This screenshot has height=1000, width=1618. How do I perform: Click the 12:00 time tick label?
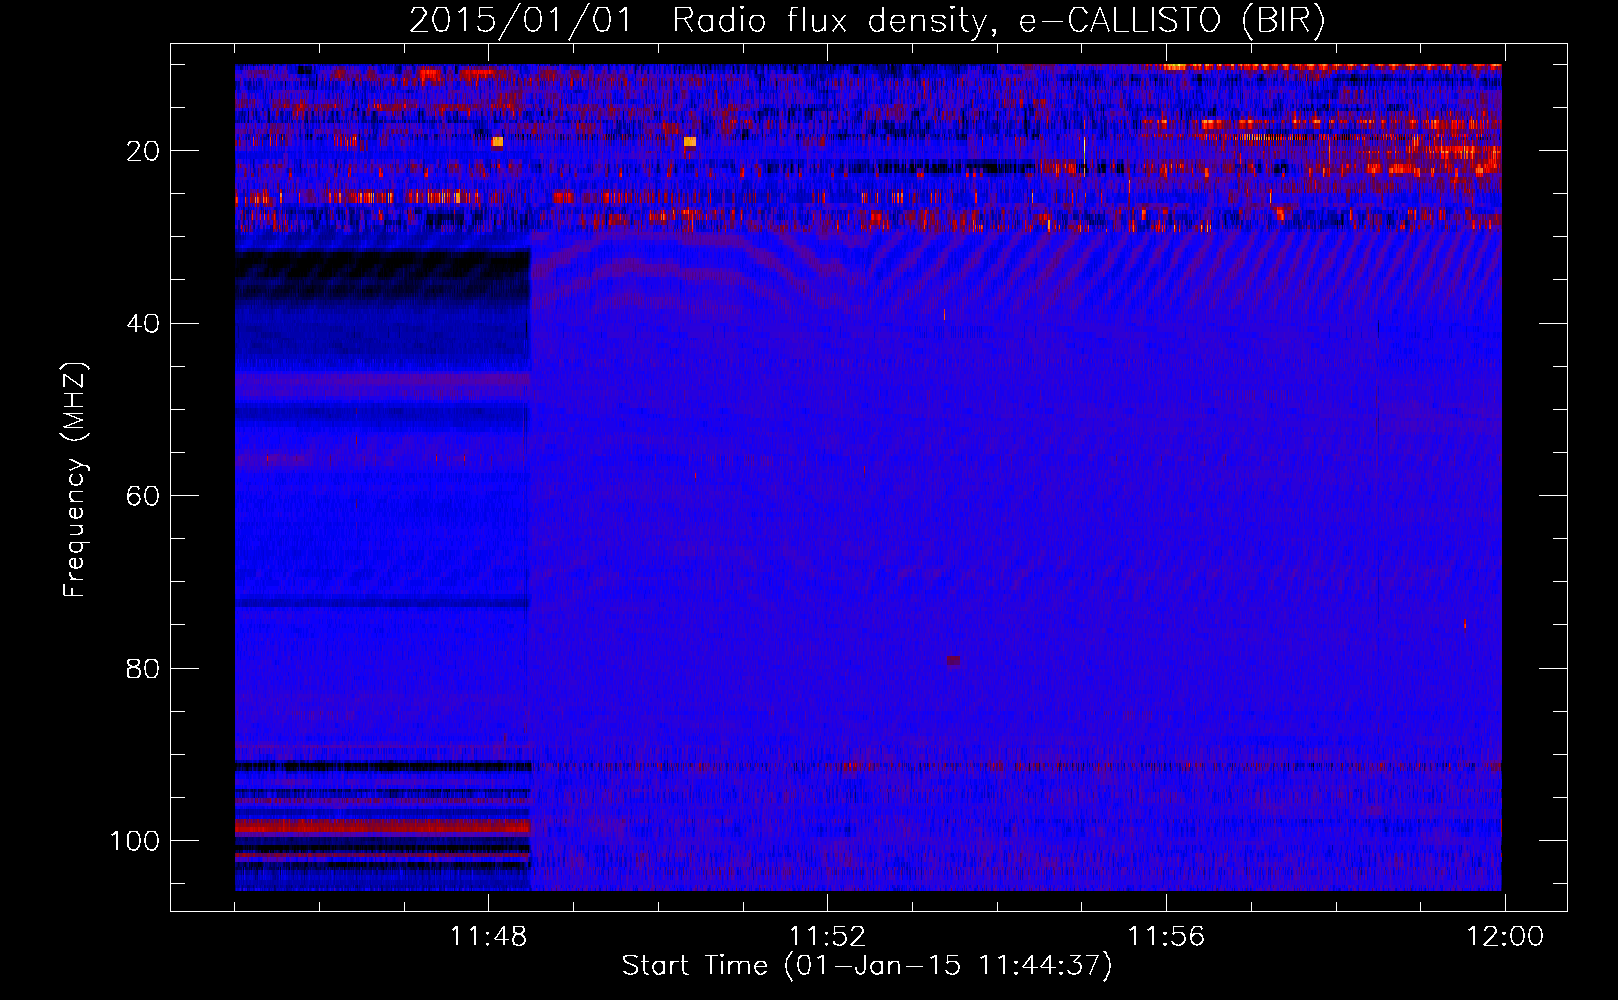click(x=1505, y=937)
